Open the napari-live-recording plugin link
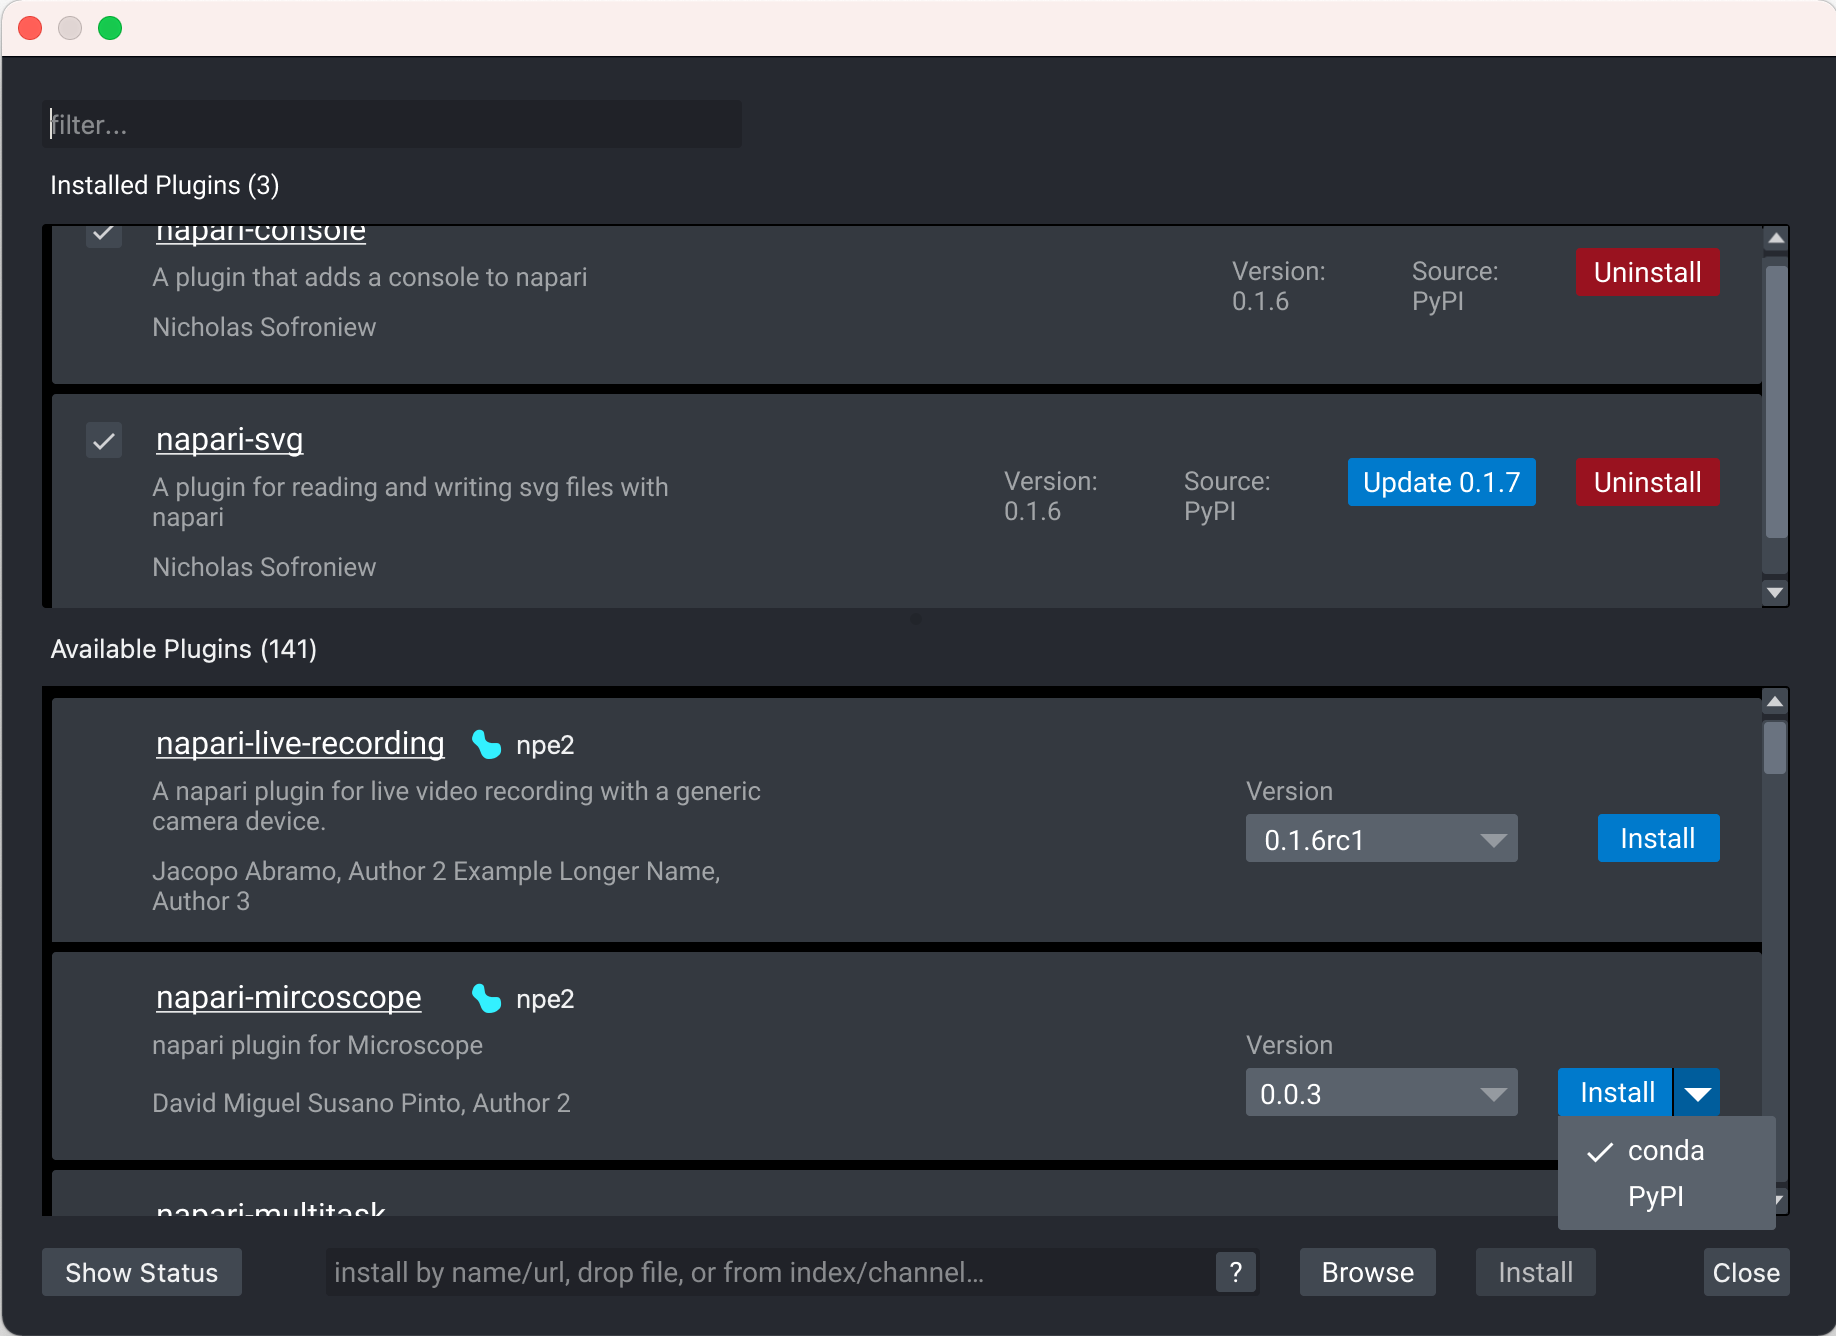This screenshot has width=1836, height=1336. pyautogui.click(x=300, y=744)
